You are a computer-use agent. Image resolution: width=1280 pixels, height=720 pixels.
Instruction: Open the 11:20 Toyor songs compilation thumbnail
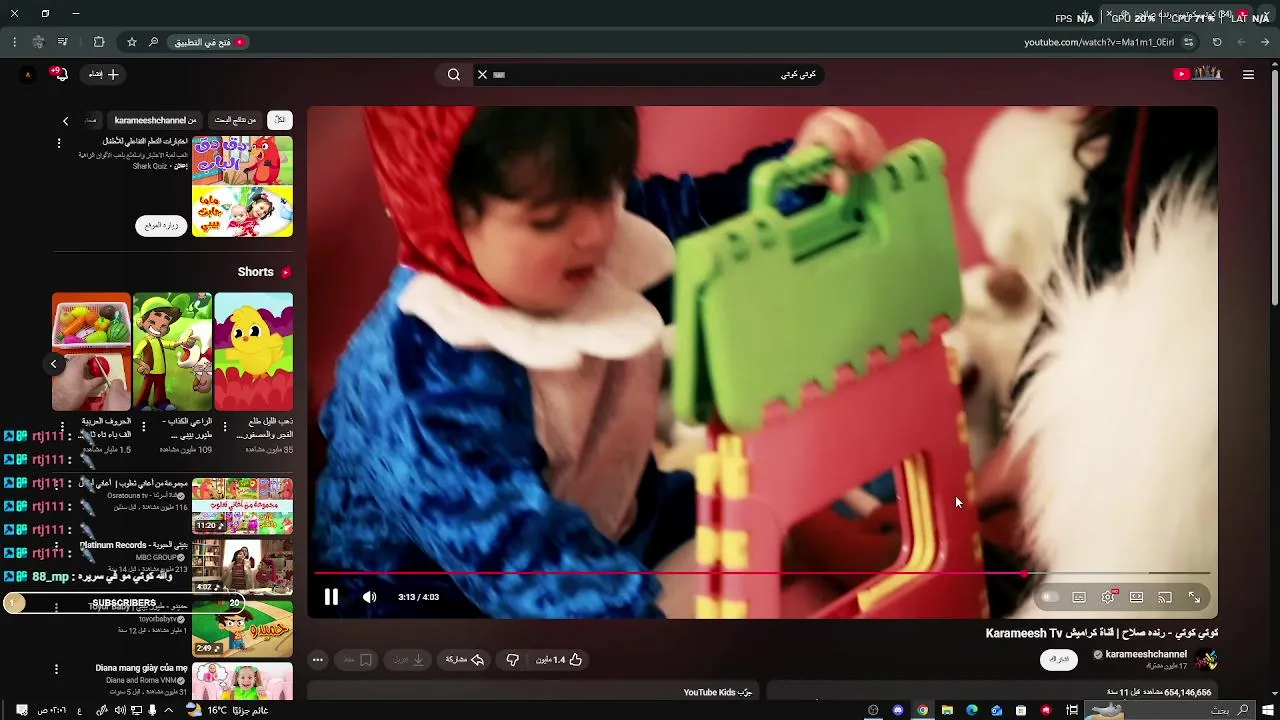pos(242,506)
